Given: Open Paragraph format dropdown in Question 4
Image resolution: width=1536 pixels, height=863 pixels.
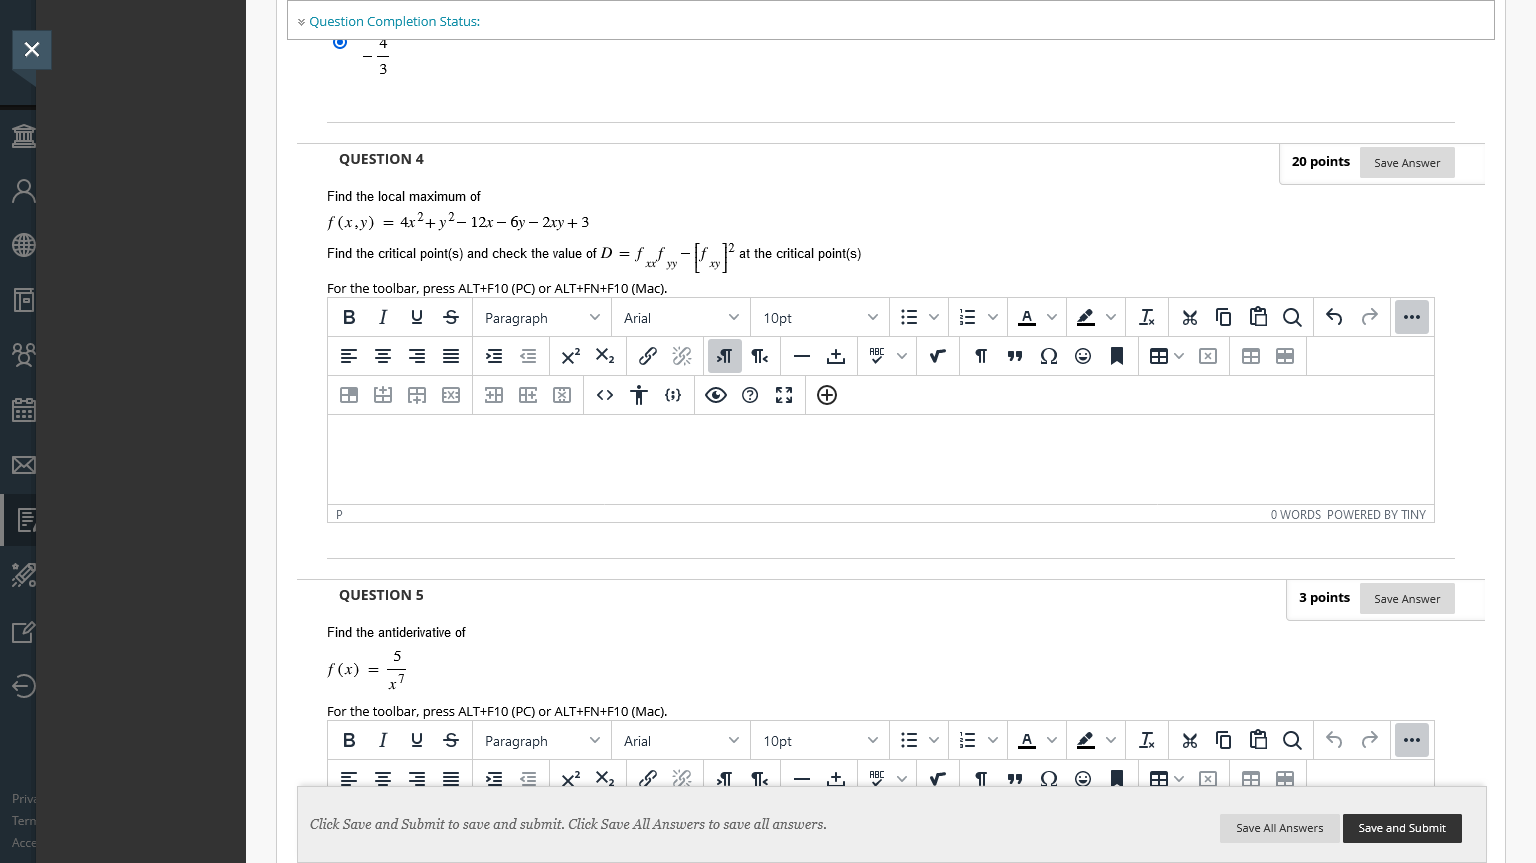Looking at the screenshot, I should coord(542,318).
